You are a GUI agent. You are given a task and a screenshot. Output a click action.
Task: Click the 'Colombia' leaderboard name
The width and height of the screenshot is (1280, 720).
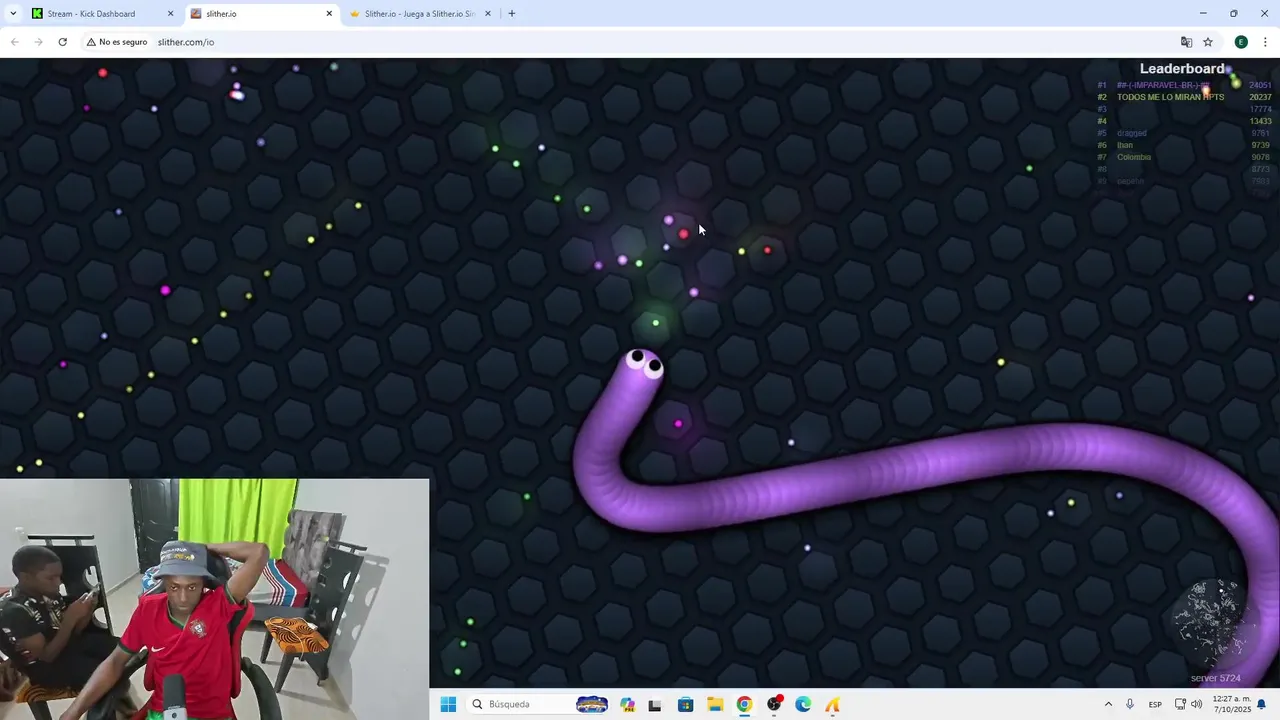click(1134, 157)
